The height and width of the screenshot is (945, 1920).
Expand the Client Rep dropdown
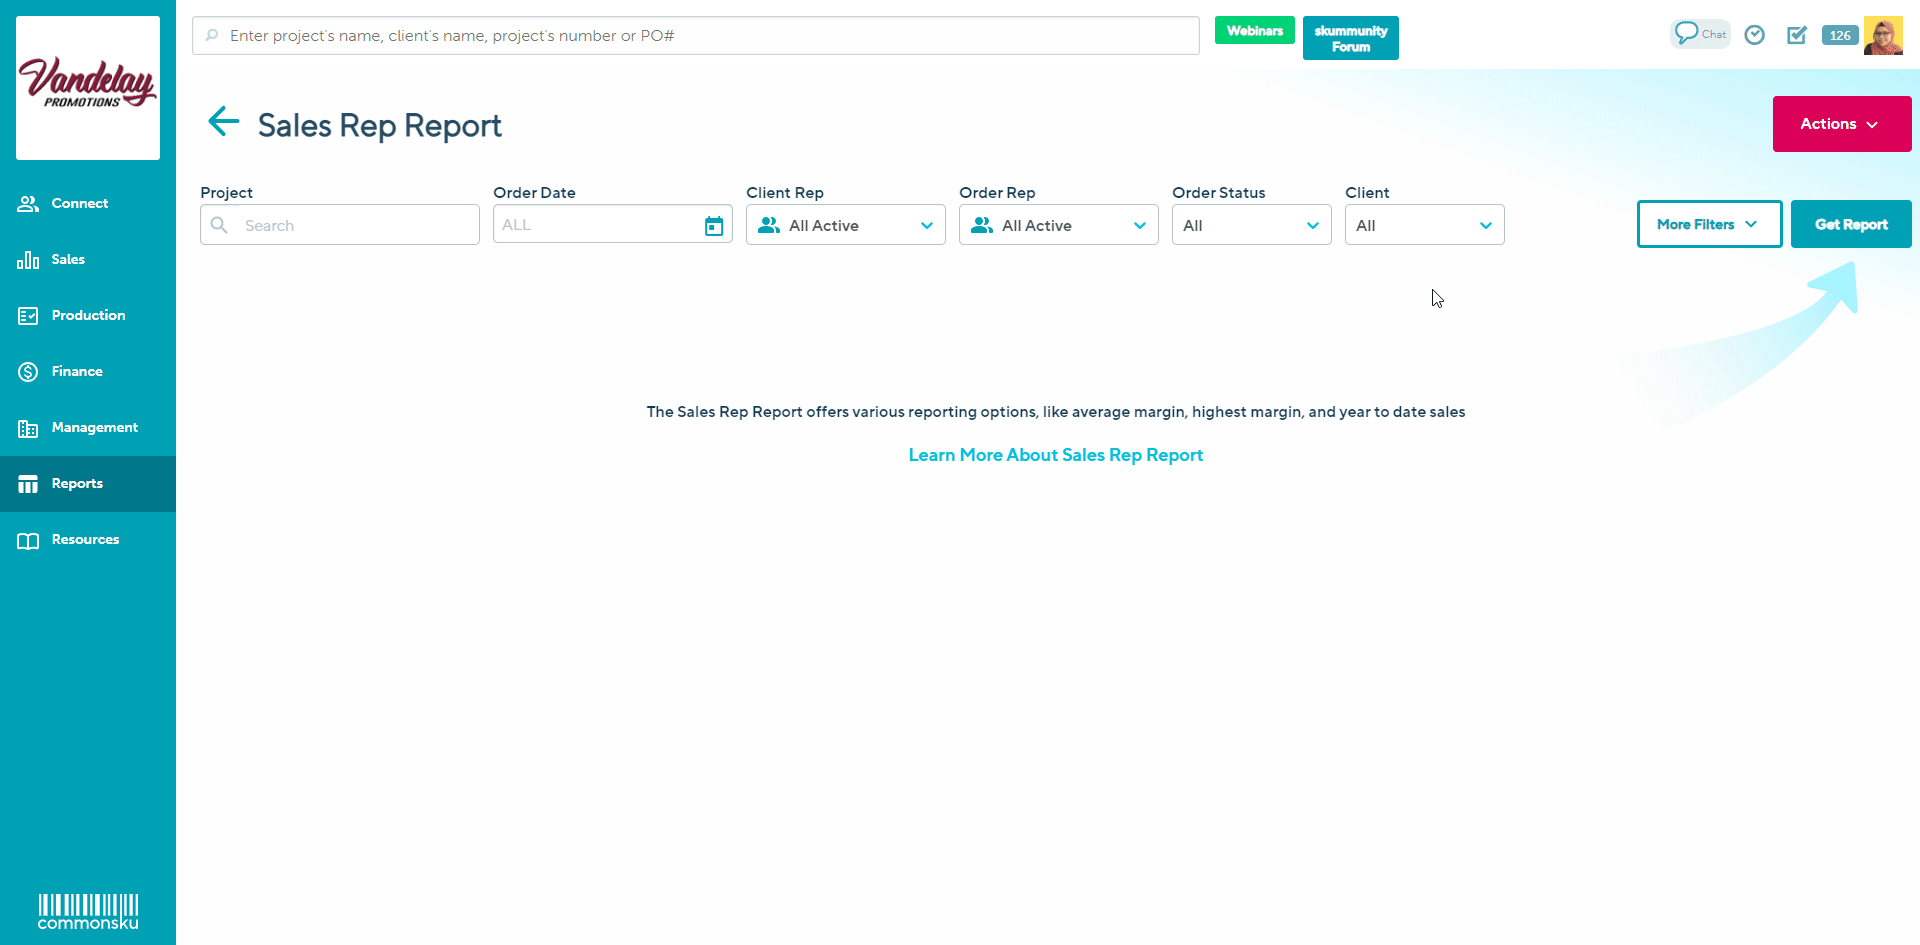(926, 225)
